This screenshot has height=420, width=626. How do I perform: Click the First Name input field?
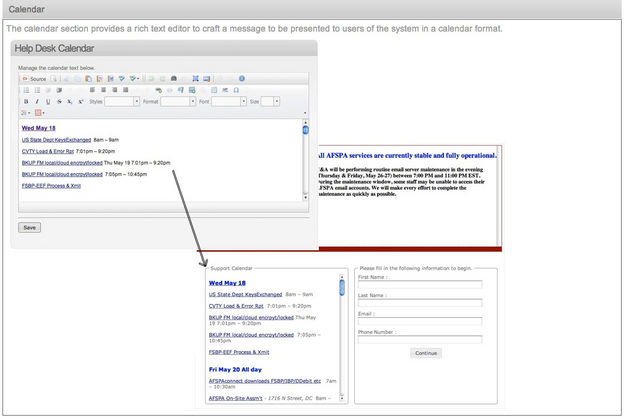pos(420,284)
